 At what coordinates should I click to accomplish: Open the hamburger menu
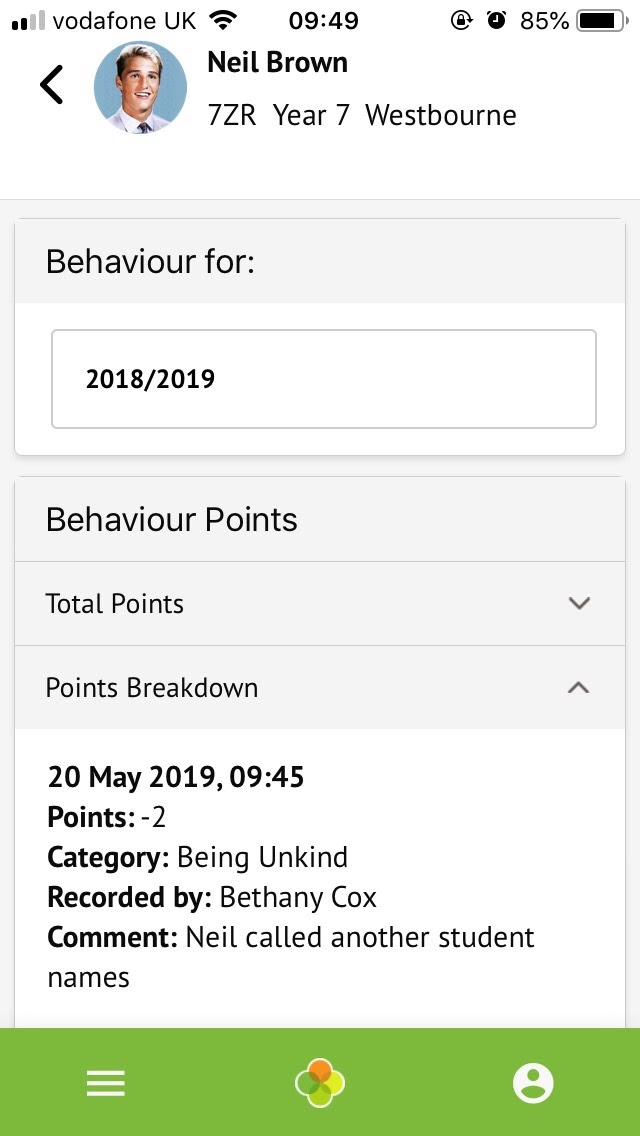[x=106, y=1083]
